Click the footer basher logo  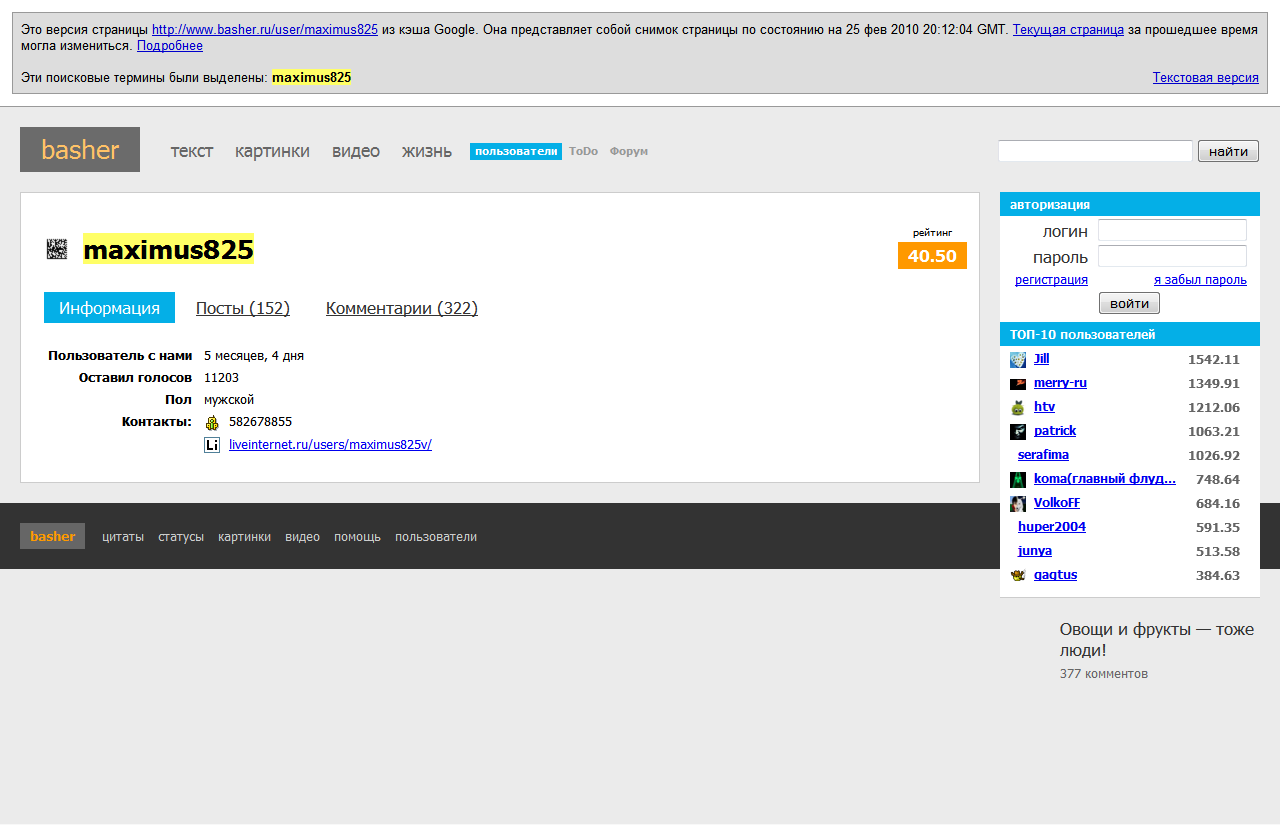tap(52, 536)
